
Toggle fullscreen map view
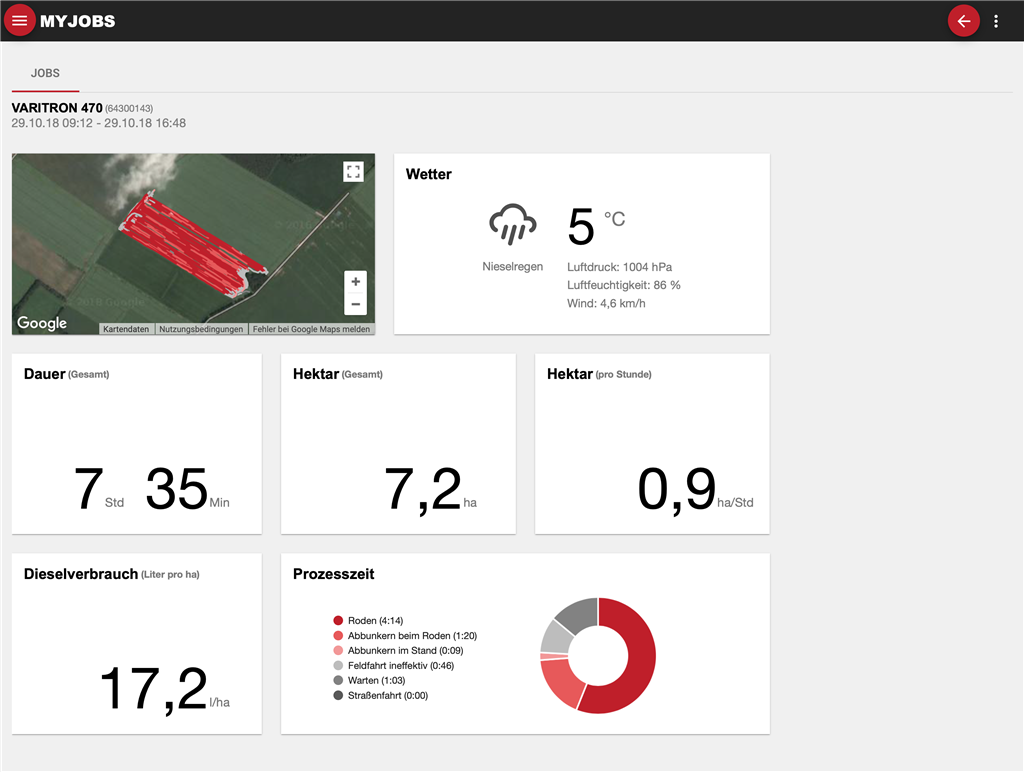[x=353, y=172]
